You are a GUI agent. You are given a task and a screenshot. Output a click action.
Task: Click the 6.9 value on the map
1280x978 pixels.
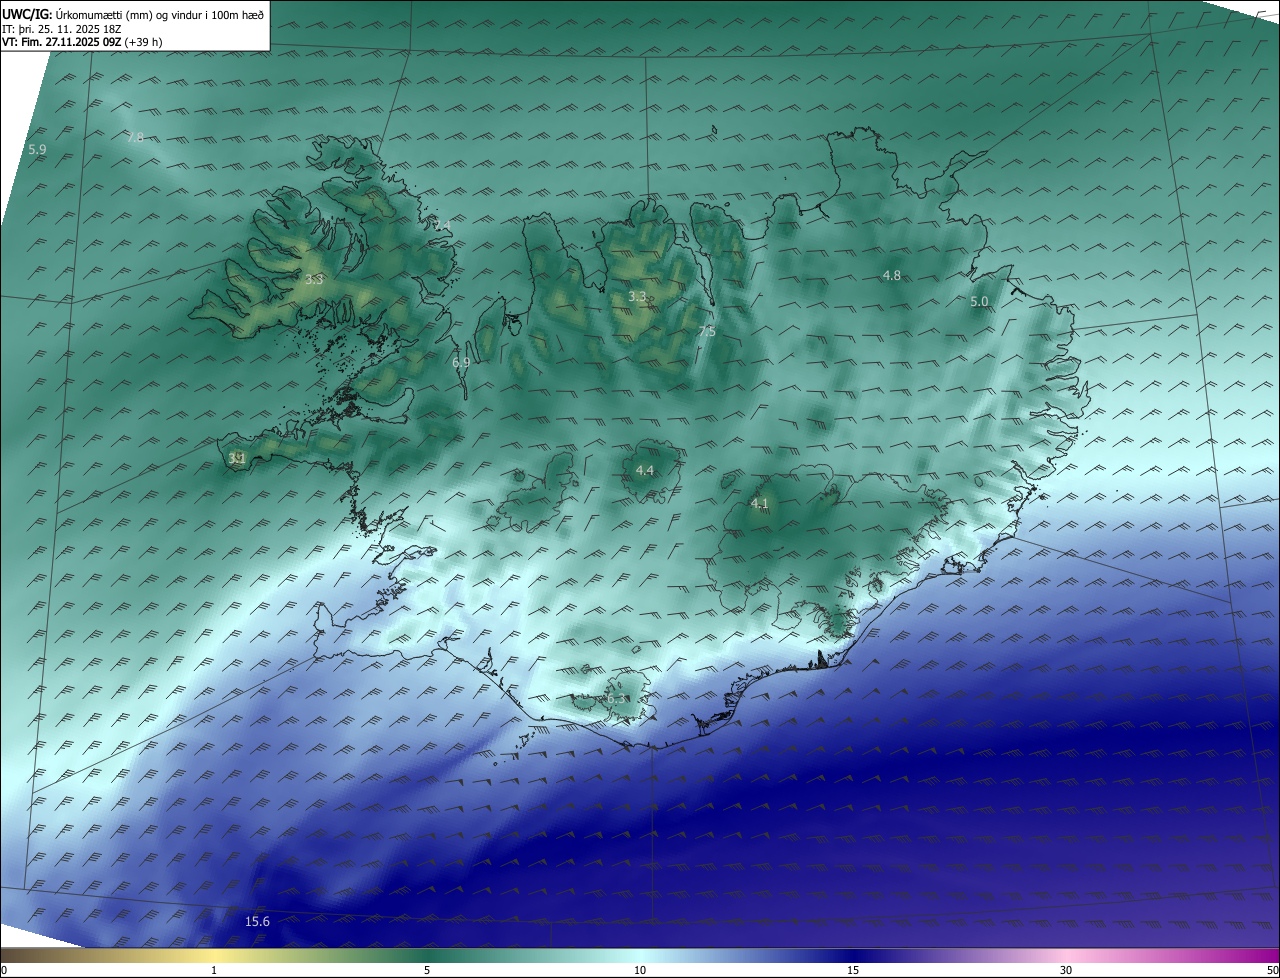(x=460, y=363)
